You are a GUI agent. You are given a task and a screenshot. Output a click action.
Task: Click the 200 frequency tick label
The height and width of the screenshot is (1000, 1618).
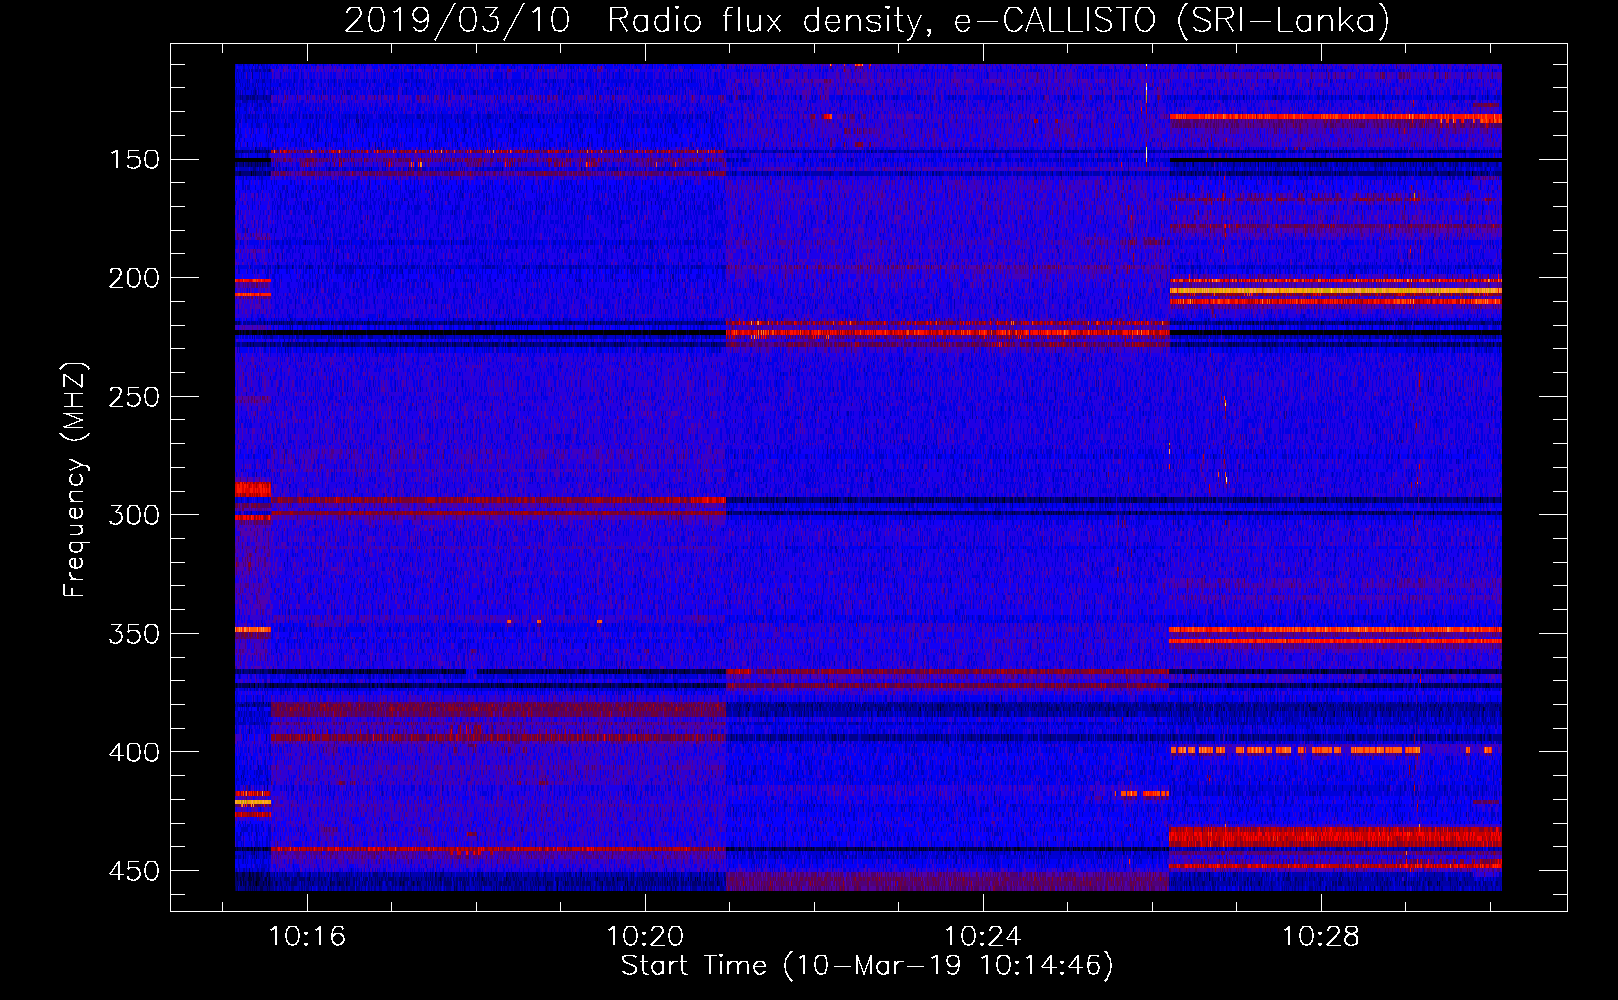(x=134, y=278)
